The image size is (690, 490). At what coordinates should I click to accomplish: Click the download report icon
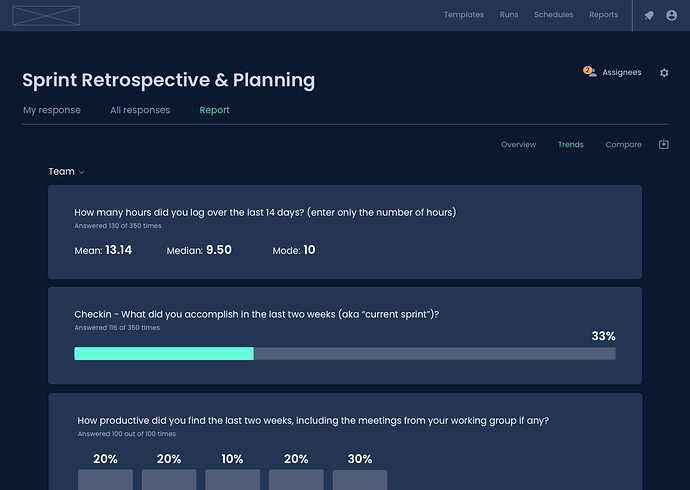tap(664, 145)
